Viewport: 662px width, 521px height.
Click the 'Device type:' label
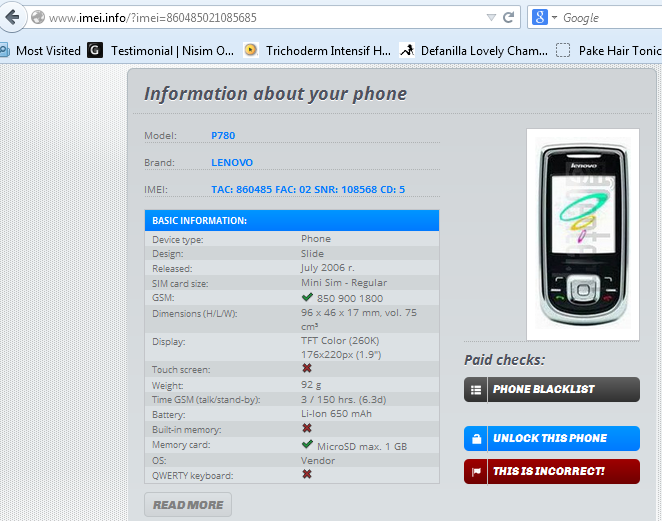(x=178, y=240)
